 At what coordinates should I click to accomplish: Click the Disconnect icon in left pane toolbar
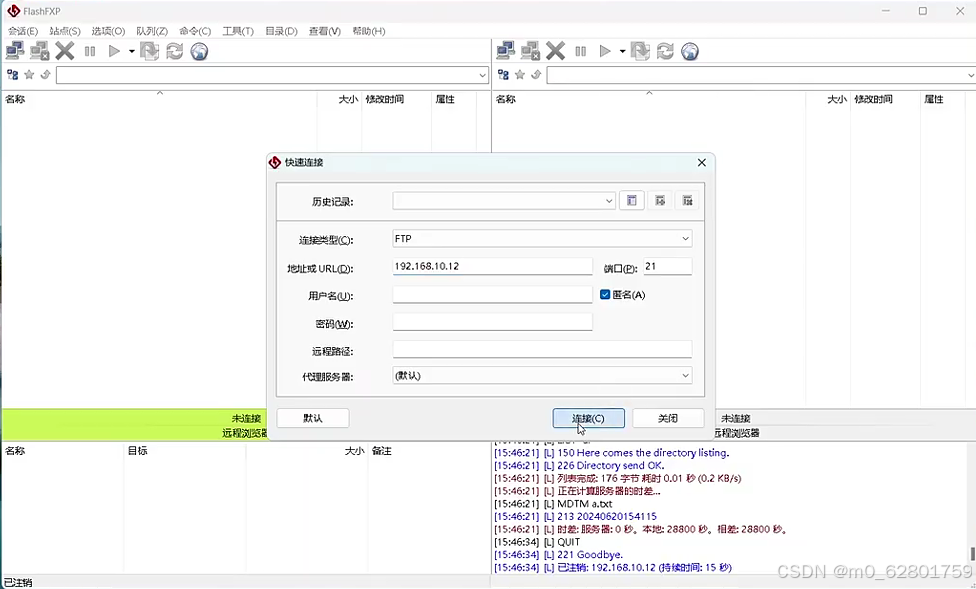40,51
